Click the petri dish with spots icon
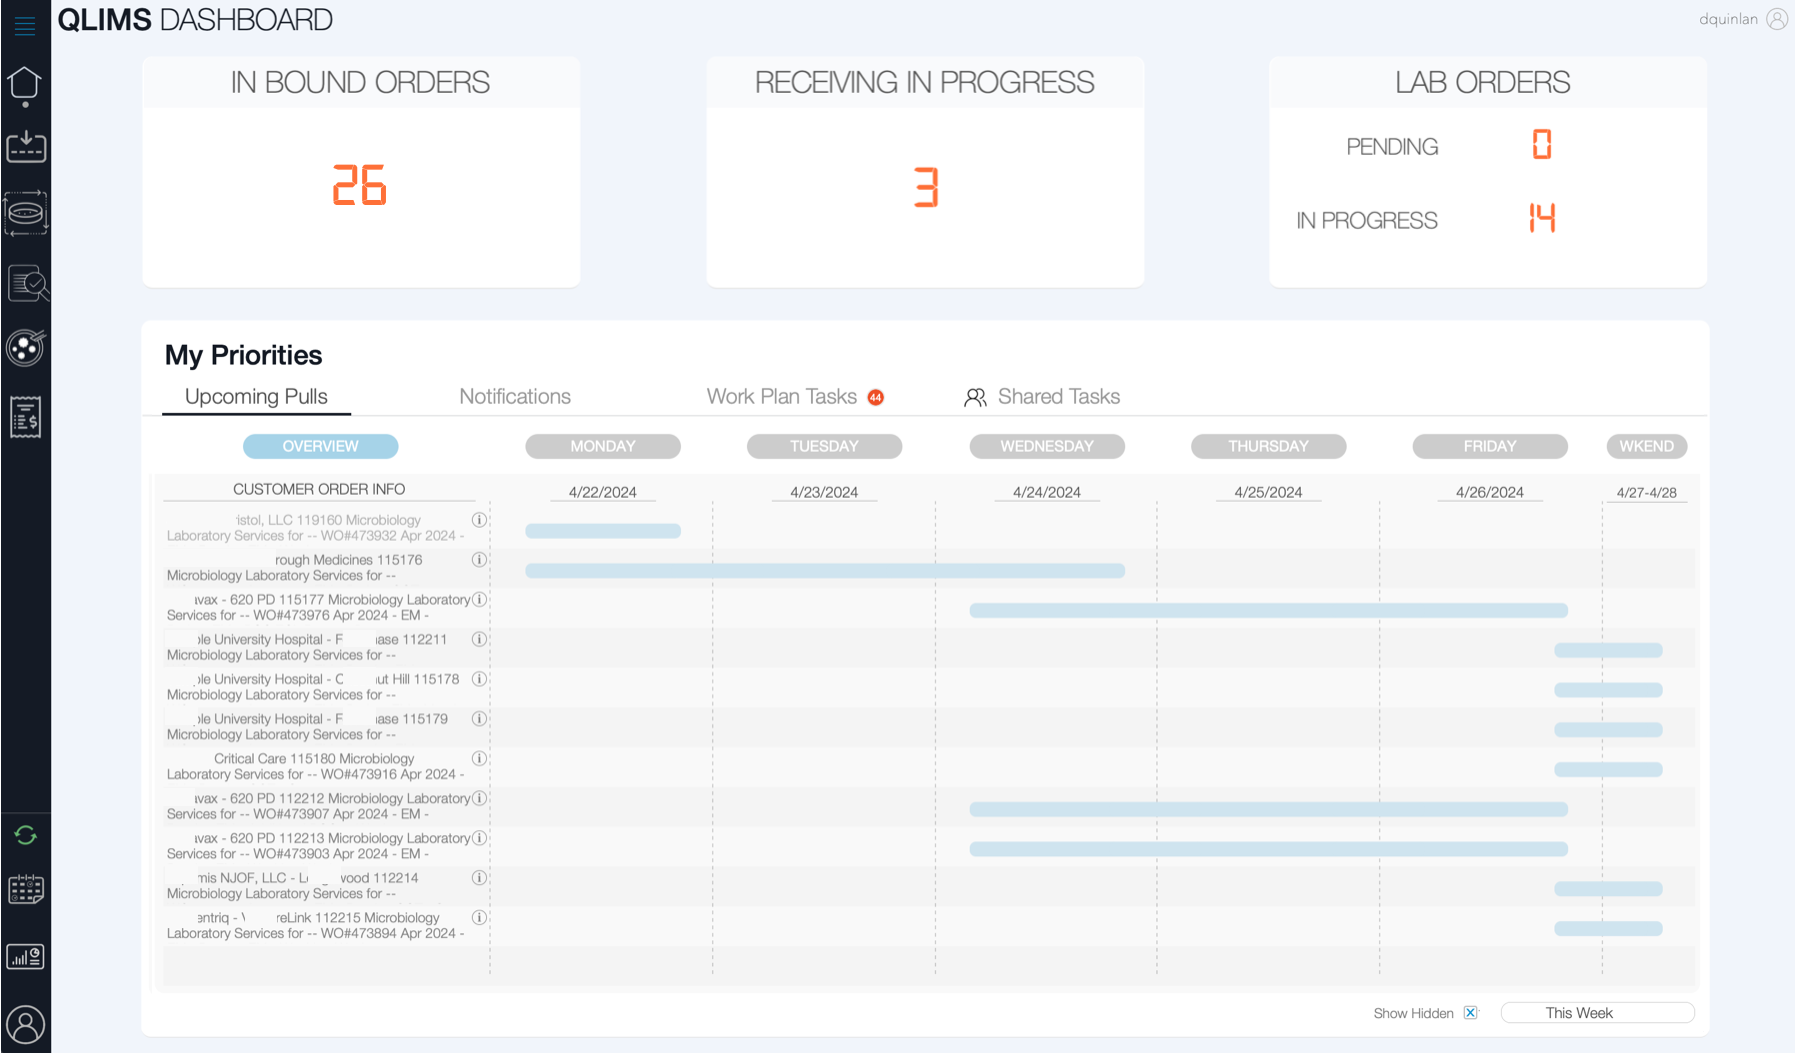1795x1053 pixels. coord(25,348)
